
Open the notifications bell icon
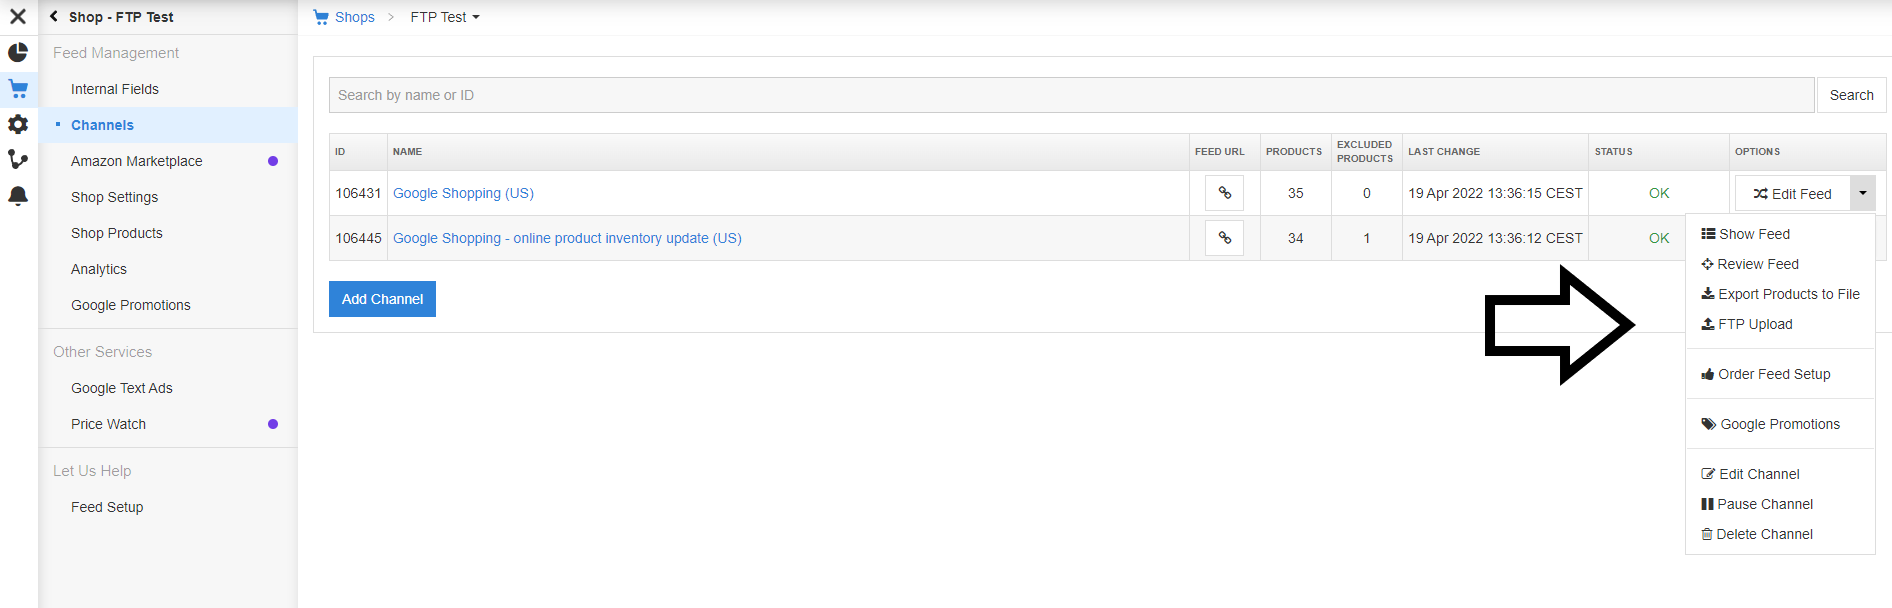click(18, 196)
